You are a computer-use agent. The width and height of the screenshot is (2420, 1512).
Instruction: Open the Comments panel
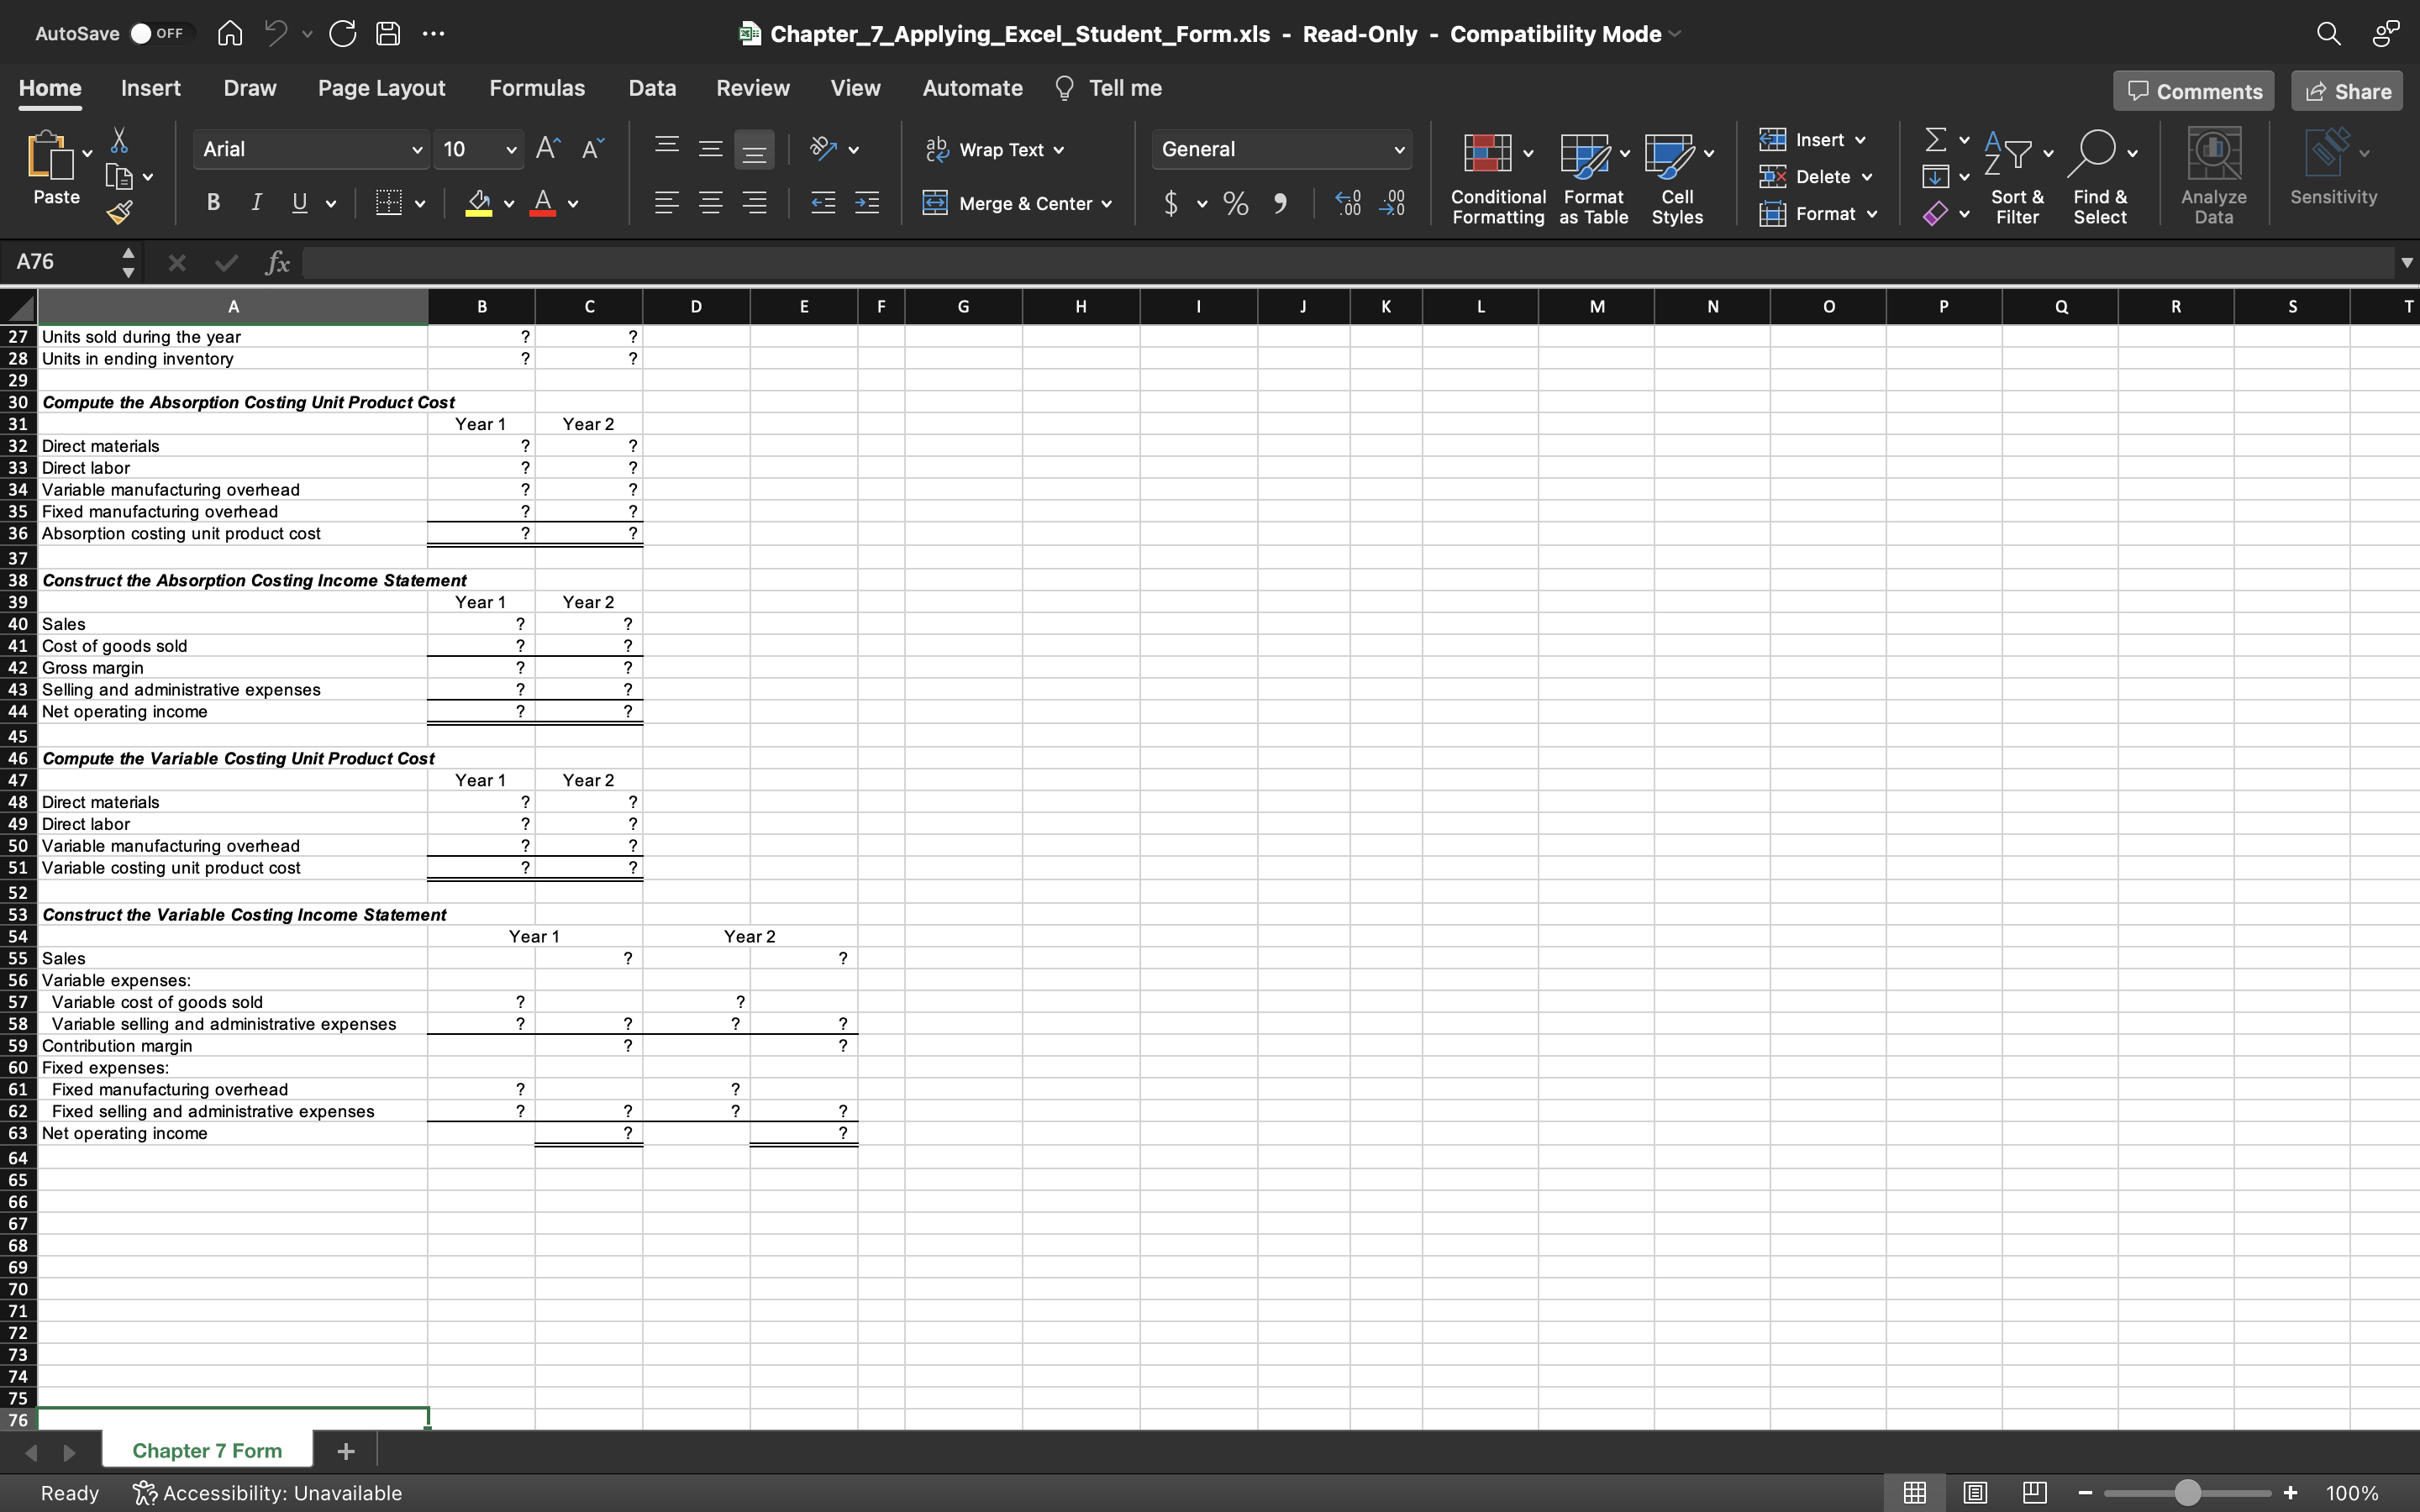tap(2192, 90)
